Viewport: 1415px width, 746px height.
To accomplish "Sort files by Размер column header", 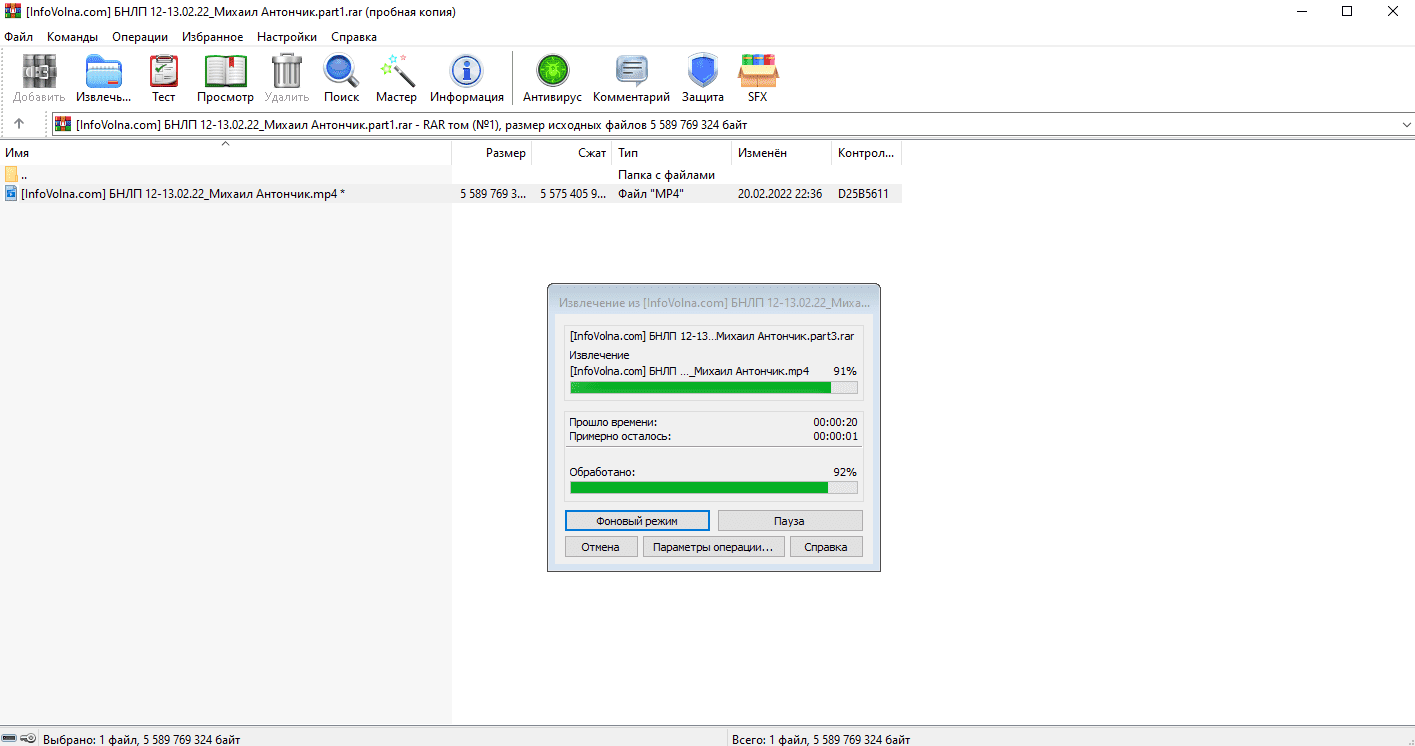I will [505, 153].
